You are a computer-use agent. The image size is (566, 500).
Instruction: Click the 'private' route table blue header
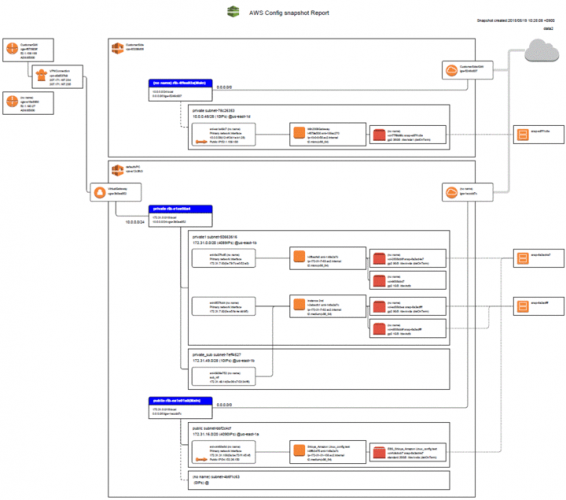coord(180,209)
